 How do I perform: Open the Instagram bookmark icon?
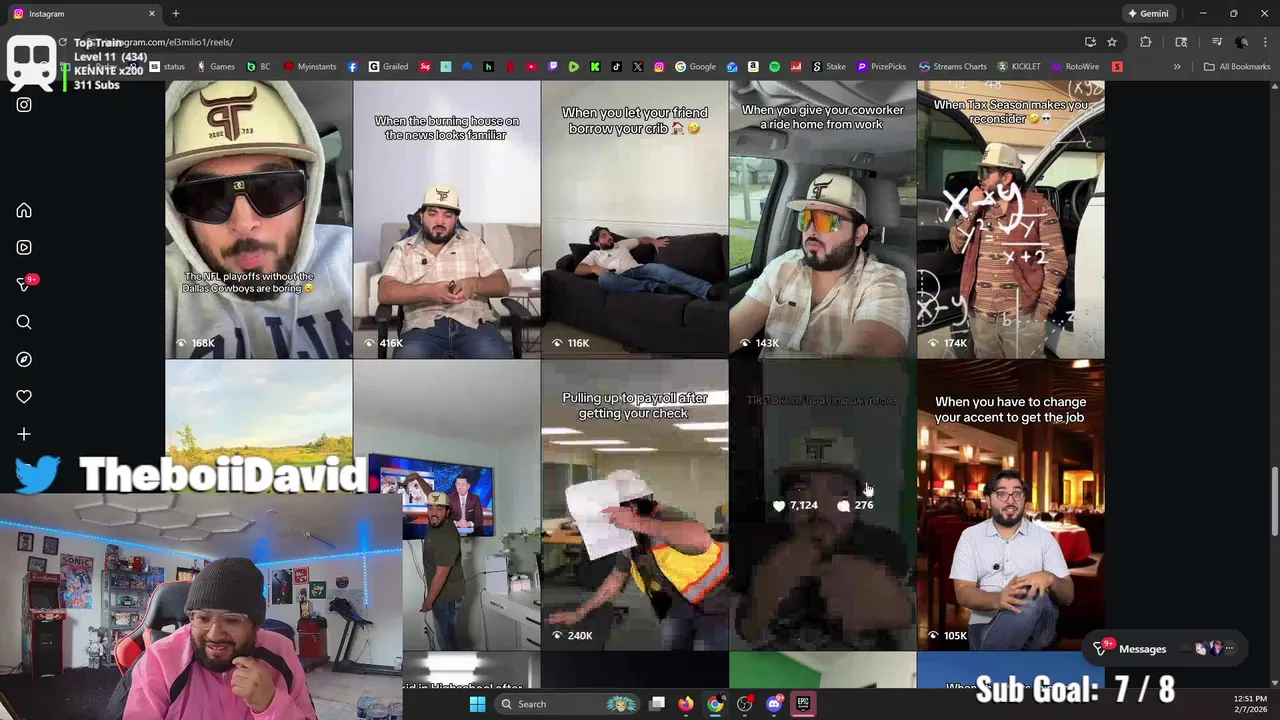[x=659, y=67]
